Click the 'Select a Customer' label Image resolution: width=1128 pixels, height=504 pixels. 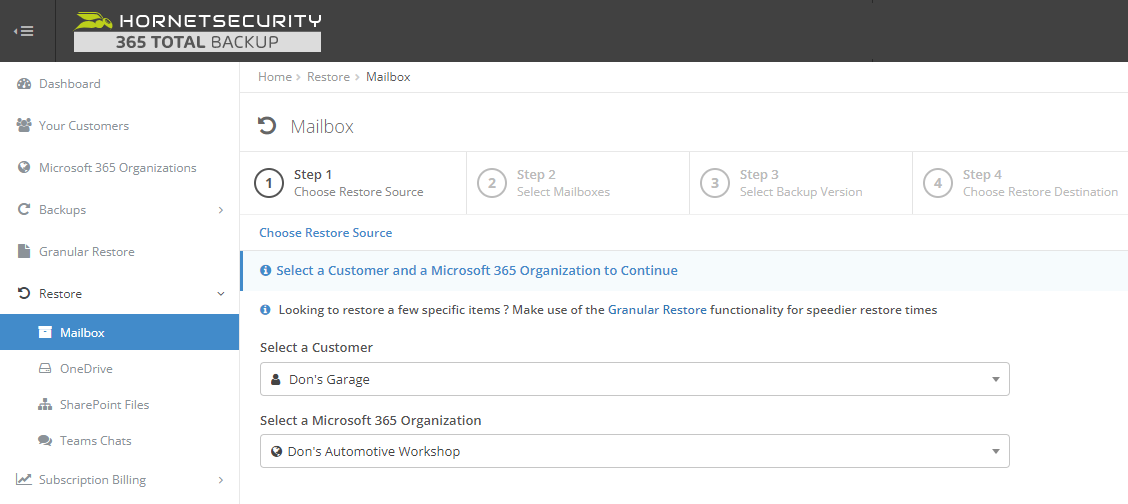pyautogui.click(x=317, y=348)
